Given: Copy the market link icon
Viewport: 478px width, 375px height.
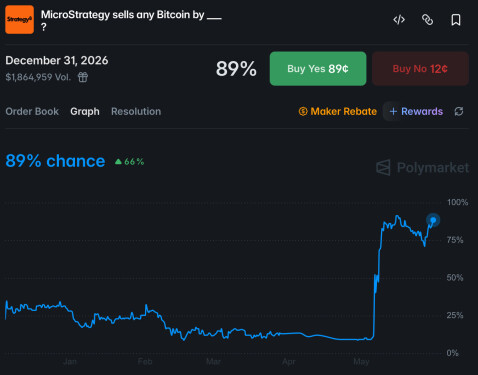Looking at the screenshot, I should pos(427,20).
